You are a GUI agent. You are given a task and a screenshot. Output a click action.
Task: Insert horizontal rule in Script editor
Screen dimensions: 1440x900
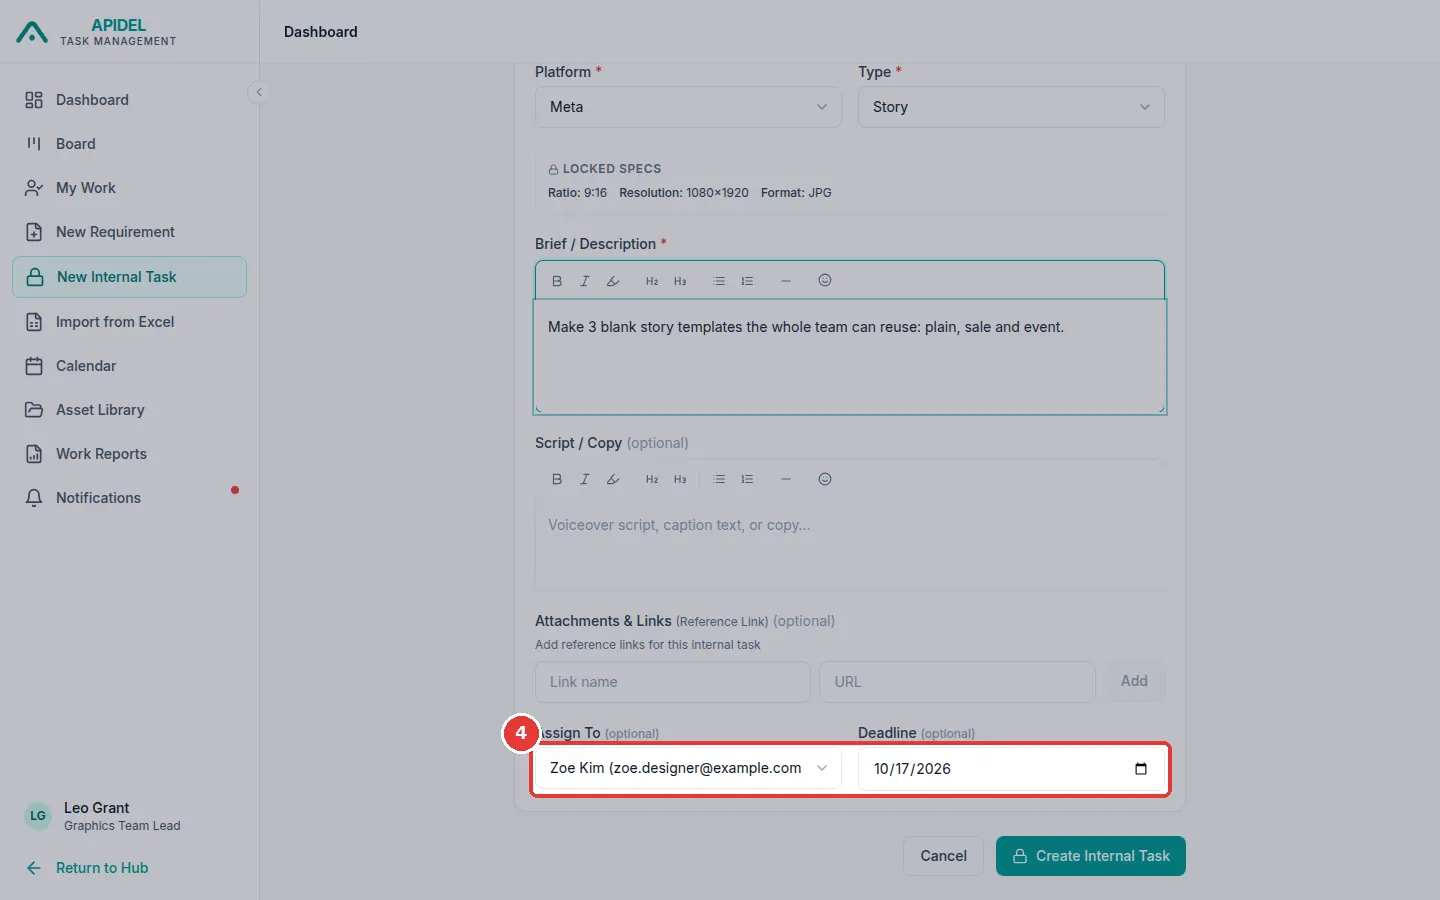point(786,480)
